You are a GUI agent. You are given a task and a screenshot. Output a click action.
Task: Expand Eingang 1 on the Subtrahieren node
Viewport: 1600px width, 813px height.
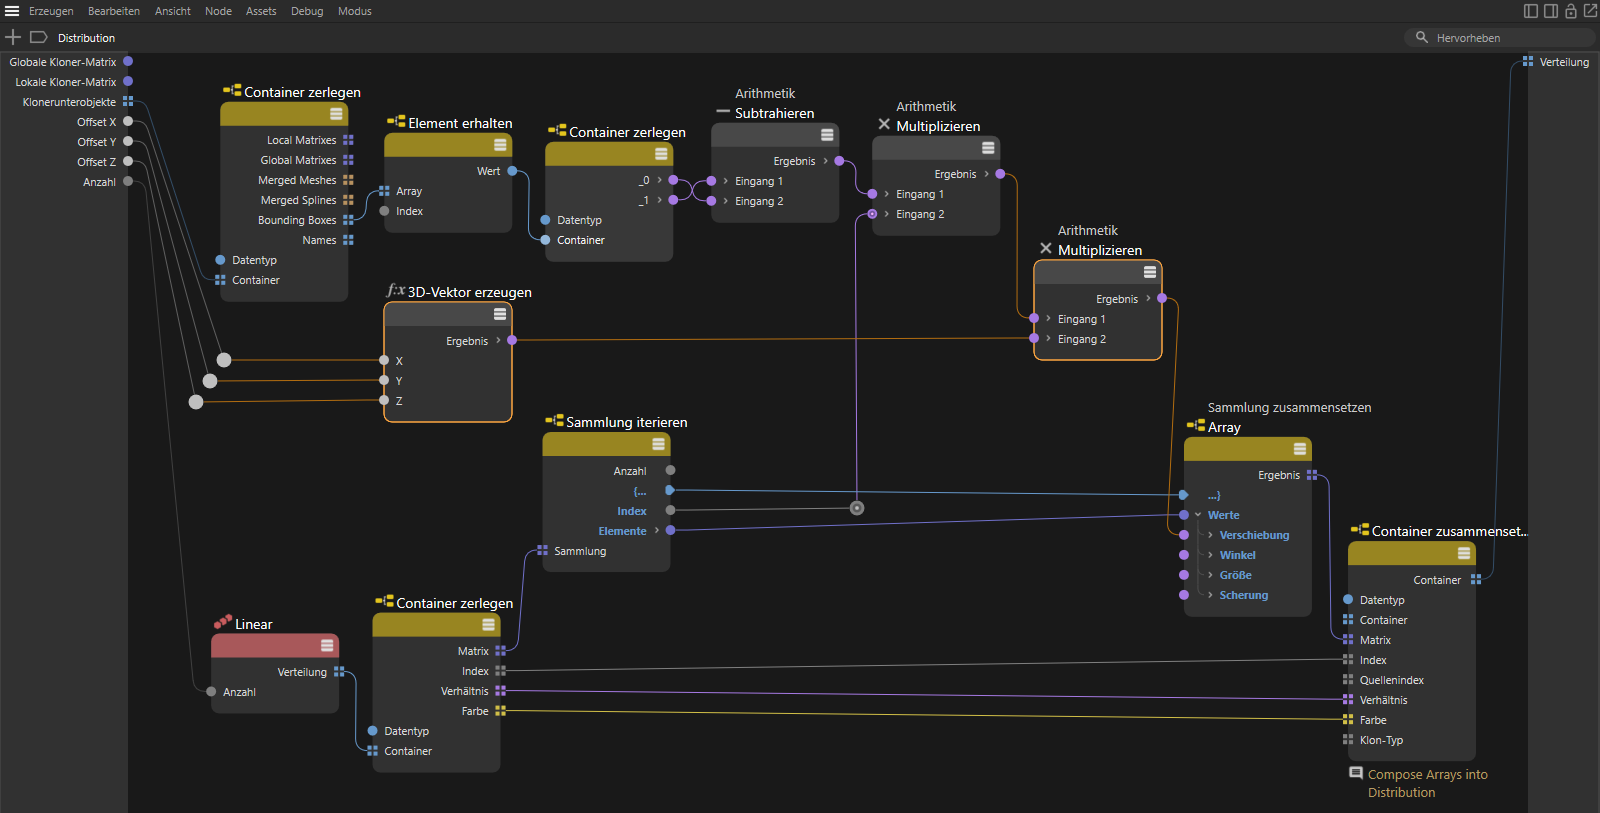[x=725, y=181]
